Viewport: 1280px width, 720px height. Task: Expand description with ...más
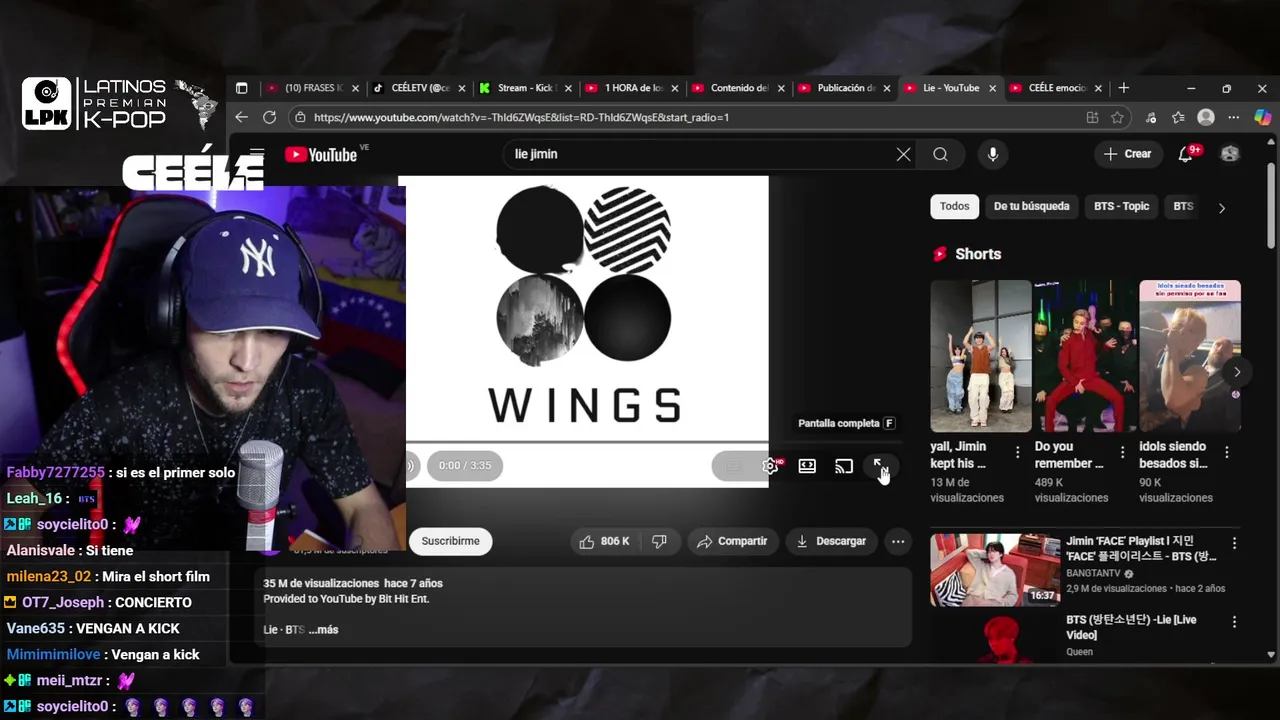tap(323, 630)
